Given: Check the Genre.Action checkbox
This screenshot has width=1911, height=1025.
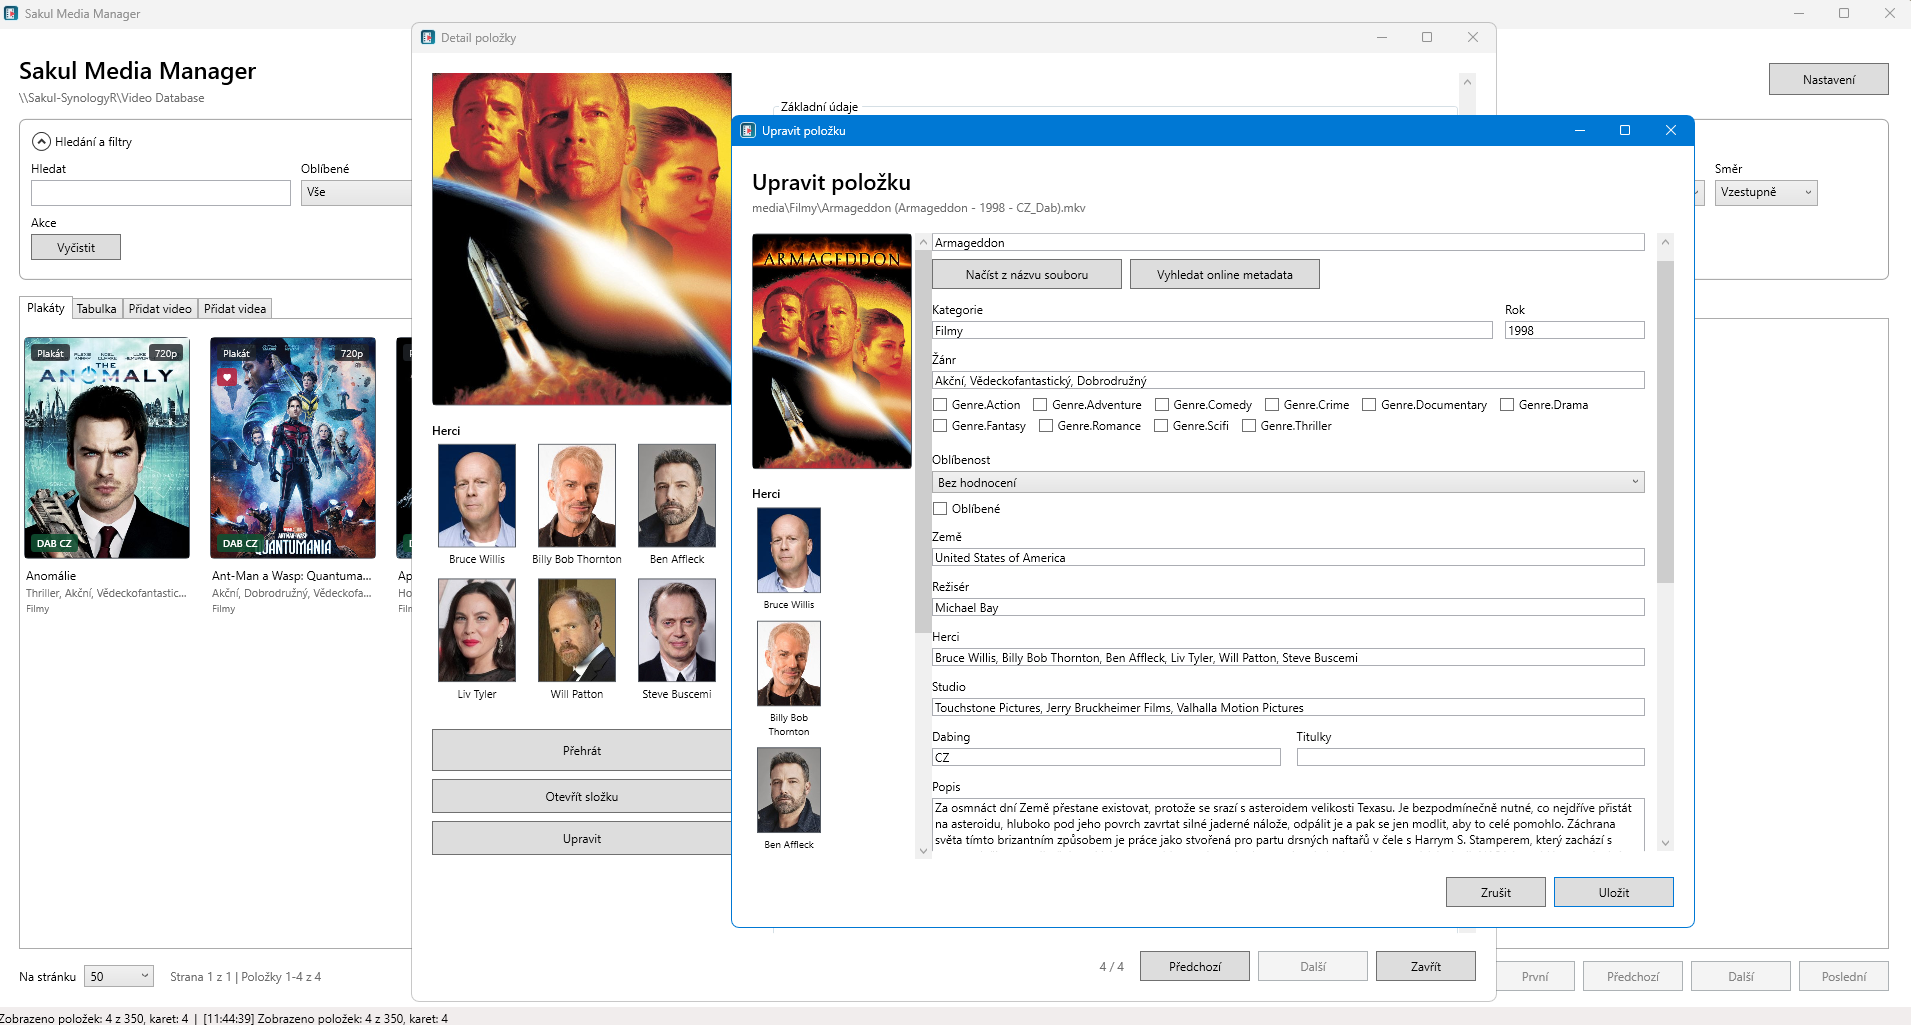Looking at the screenshot, I should (x=940, y=405).
